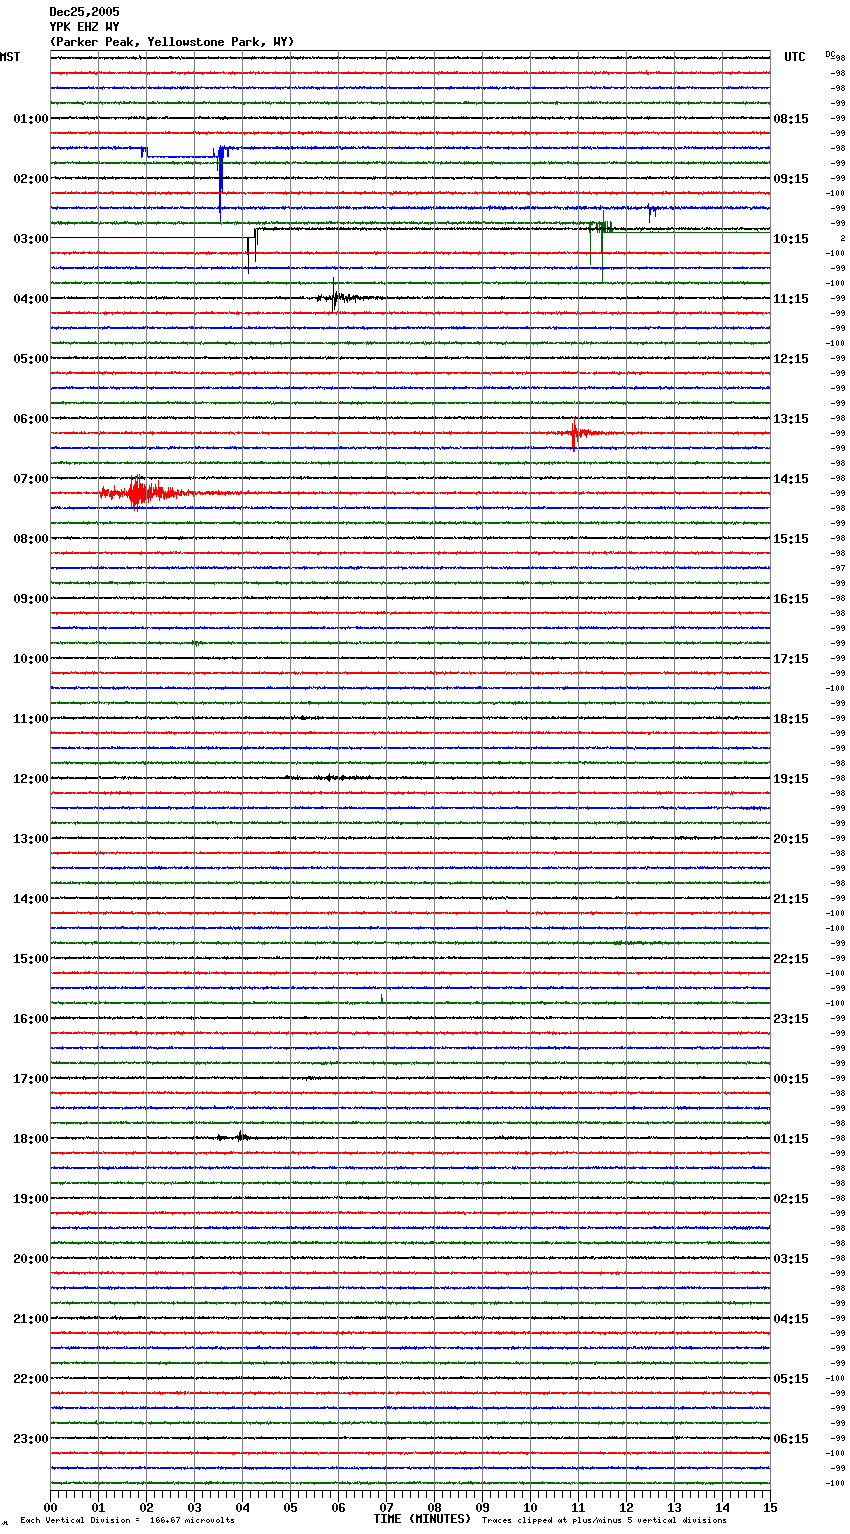Select the 21:00 MST time label
The height and width of the screenshot is (1534, 850).
[31, 1319]
